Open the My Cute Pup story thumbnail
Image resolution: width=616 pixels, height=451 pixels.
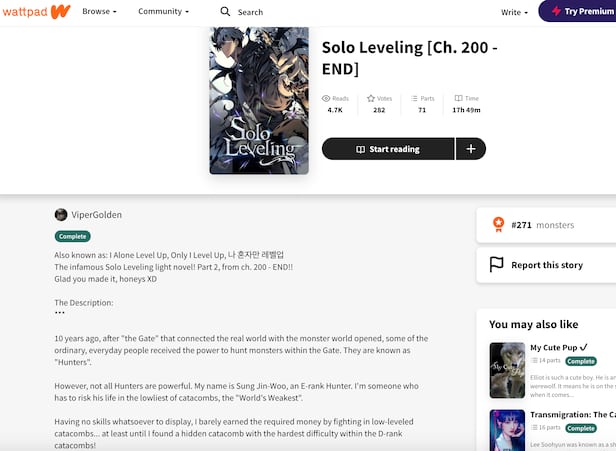[507, 370]
